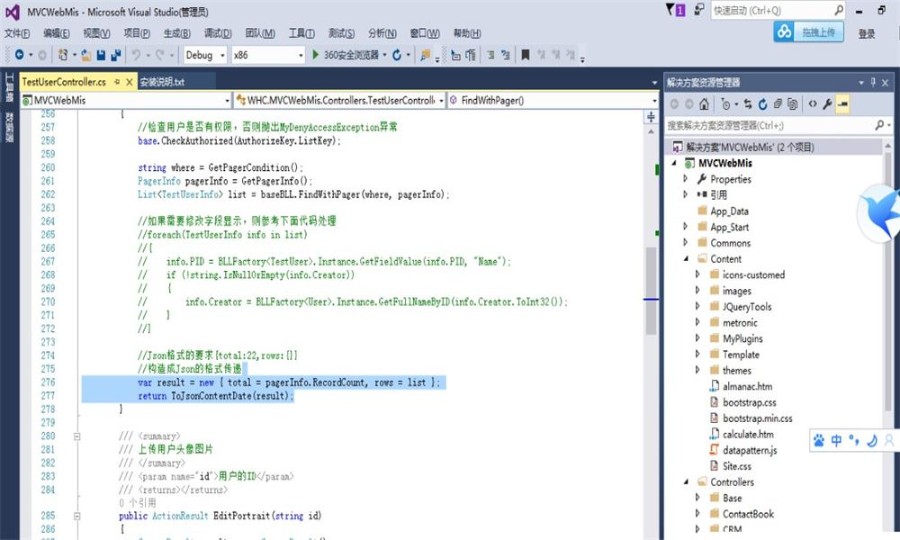The height and width of the screenshot is (540, 900).
Task: Click Home icon in Solution Explorer toolbar
Action: coord(704,103)
